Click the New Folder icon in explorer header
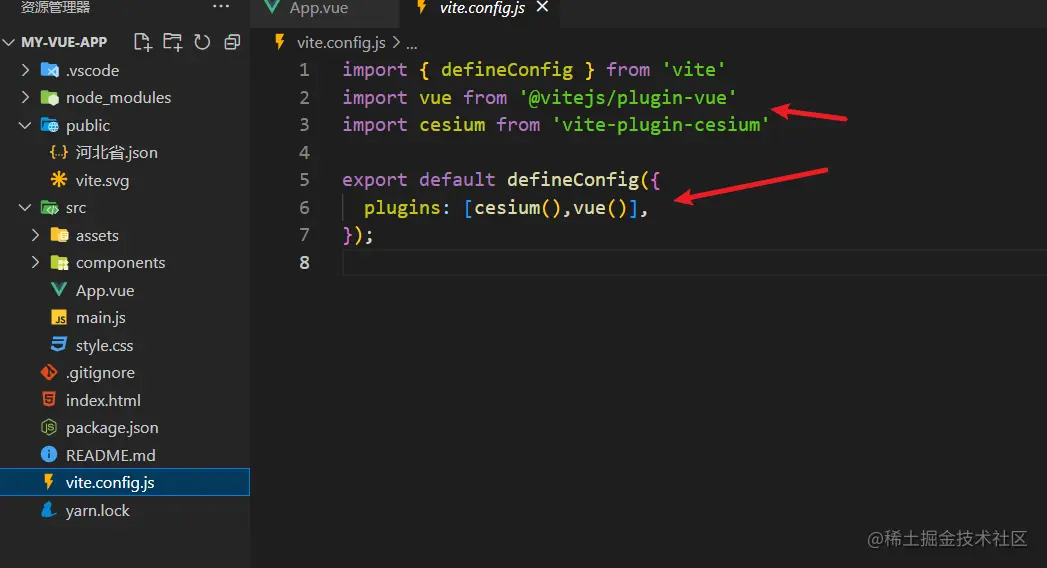This screenshot has width=1047, height=568. coord(172,42)
